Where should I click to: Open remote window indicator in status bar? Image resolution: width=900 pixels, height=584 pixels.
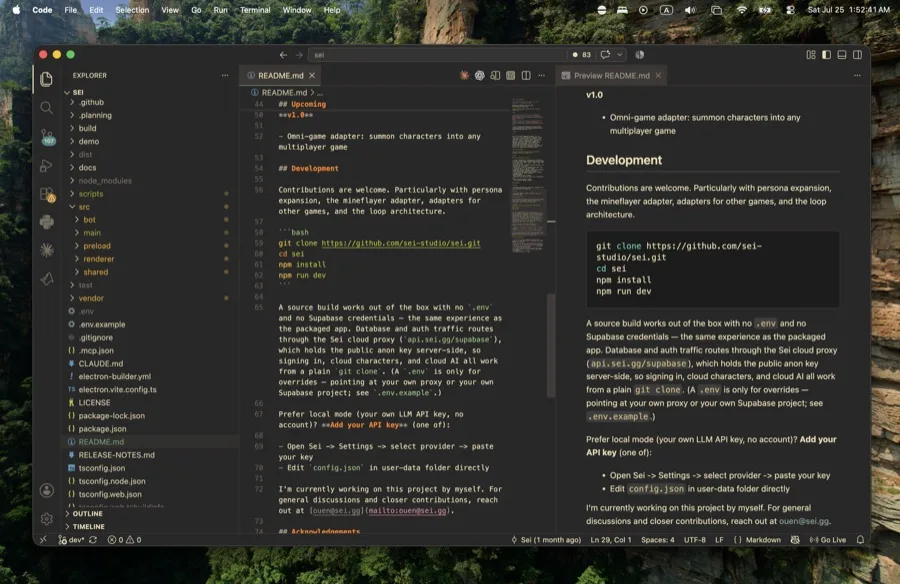tap(43, 540)
